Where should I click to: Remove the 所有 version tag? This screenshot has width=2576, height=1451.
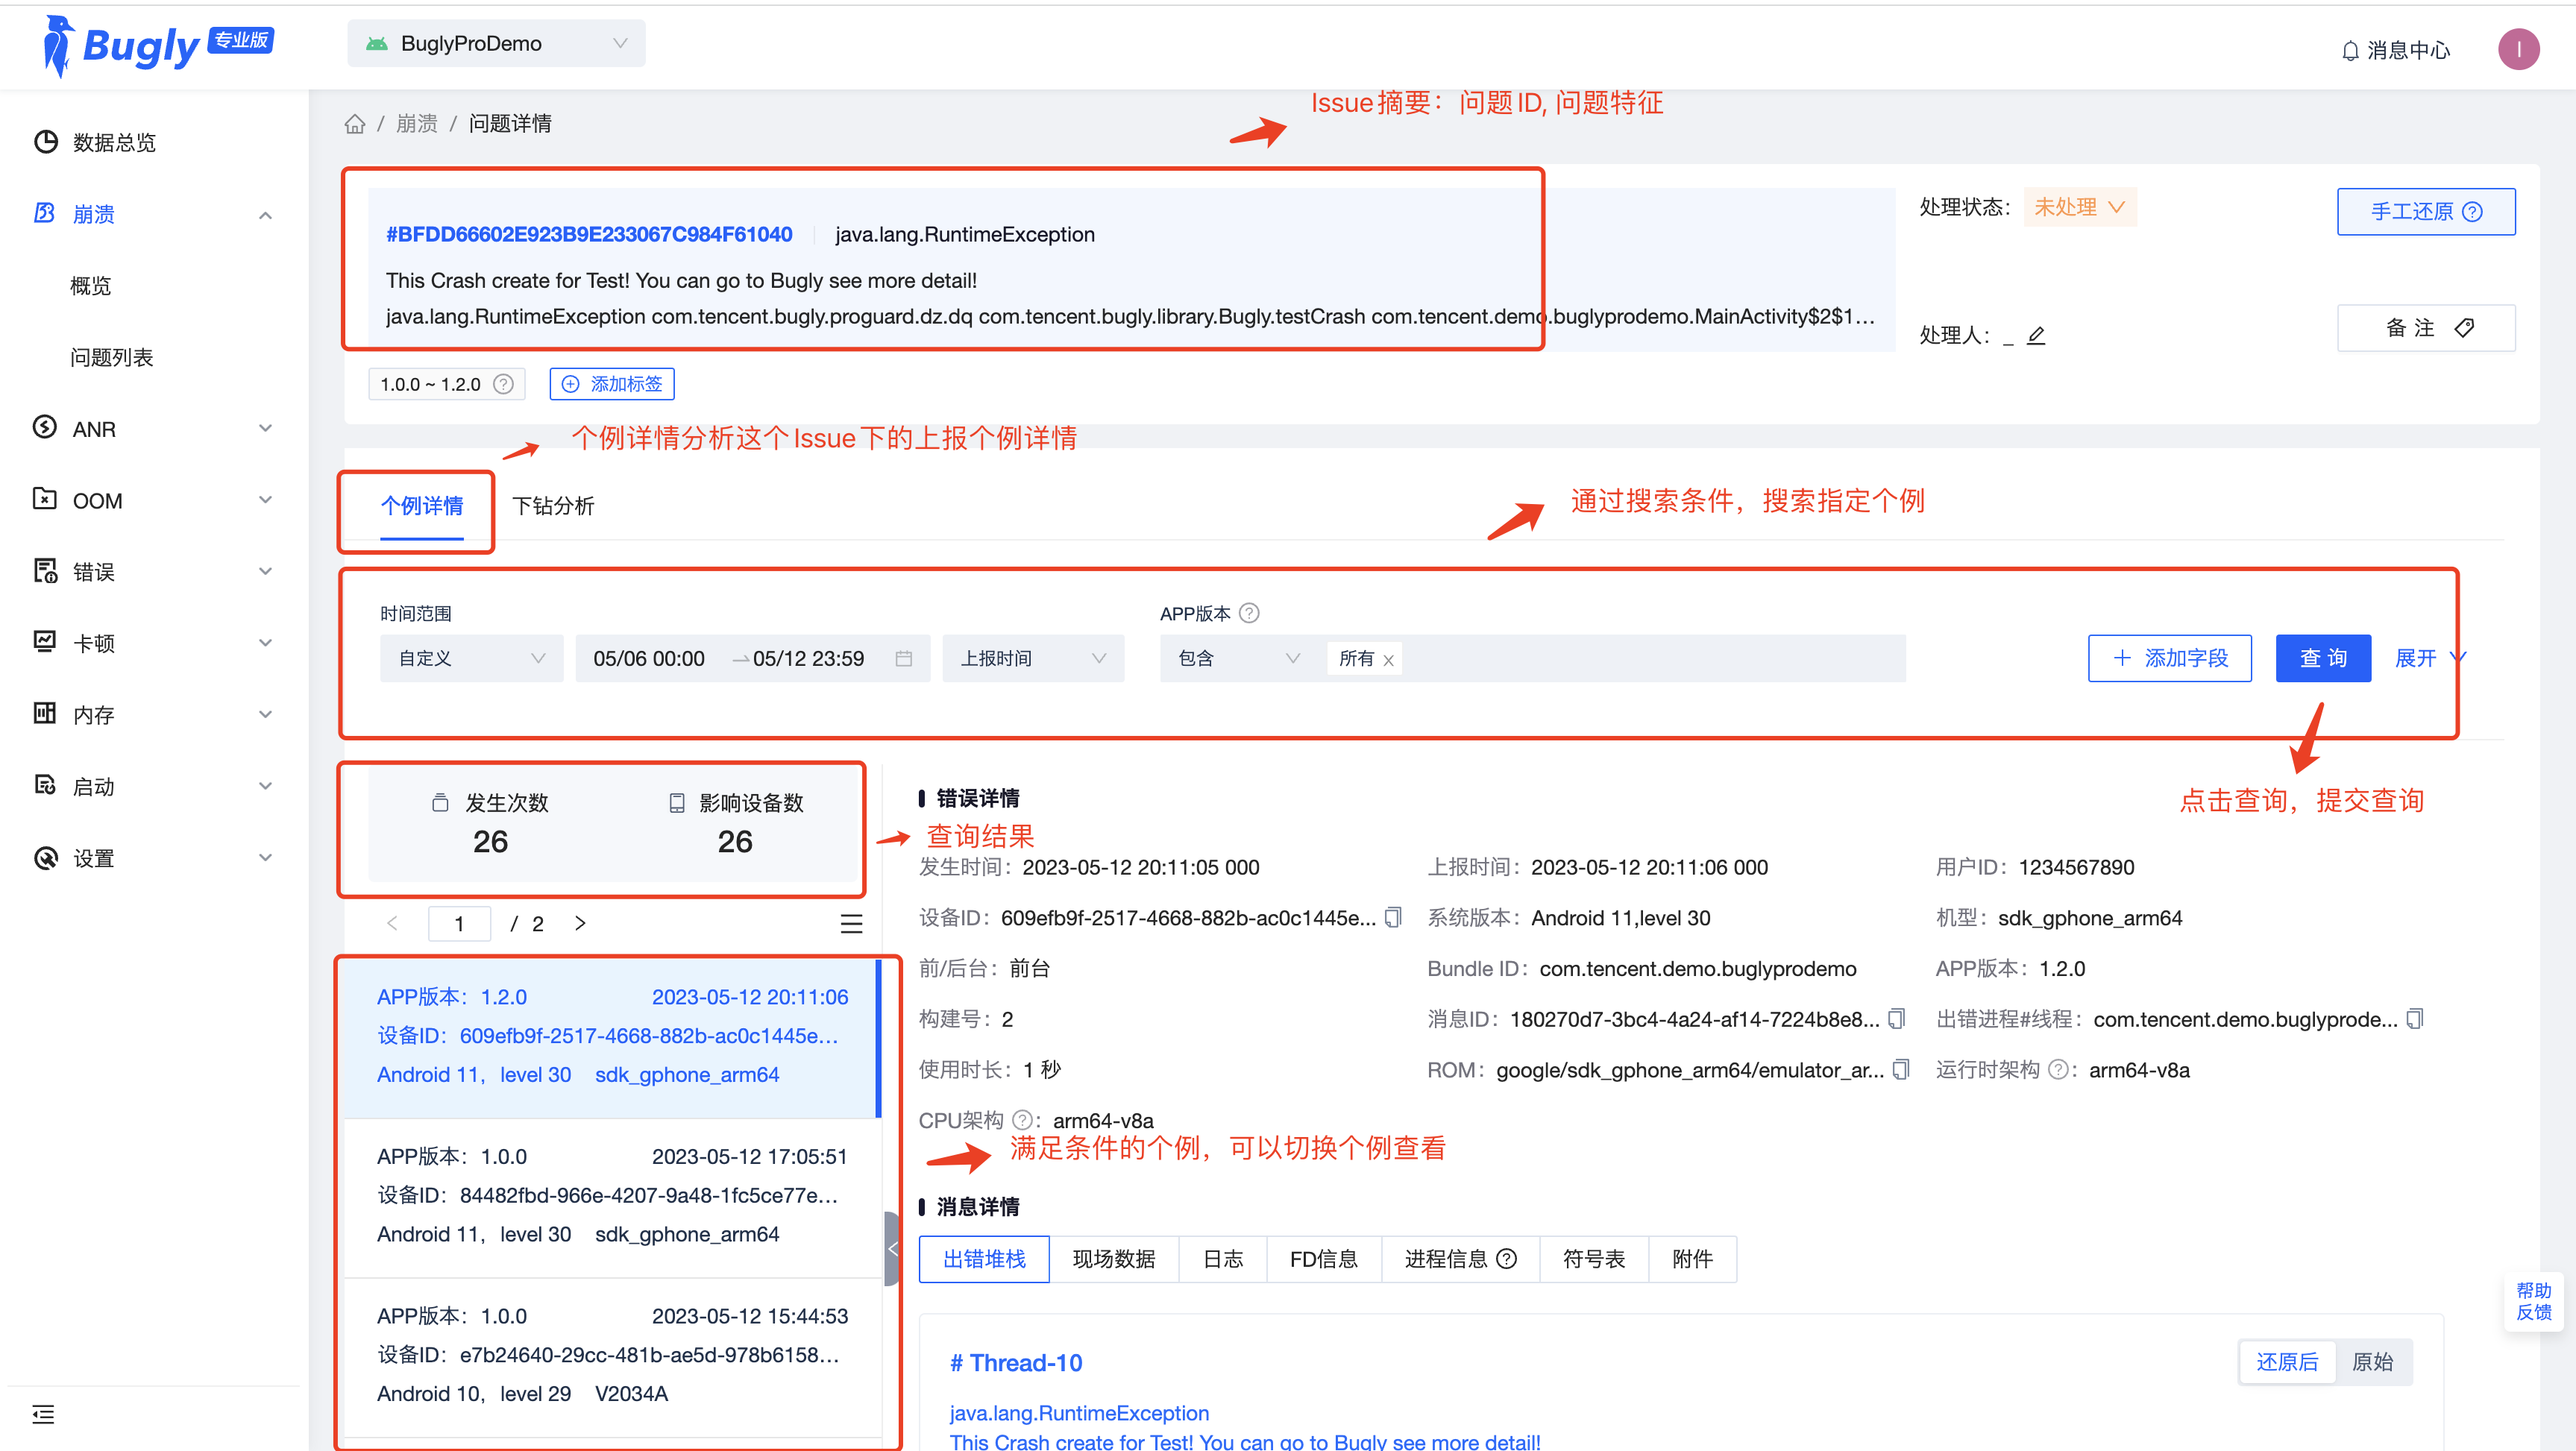click(1388, 660)
